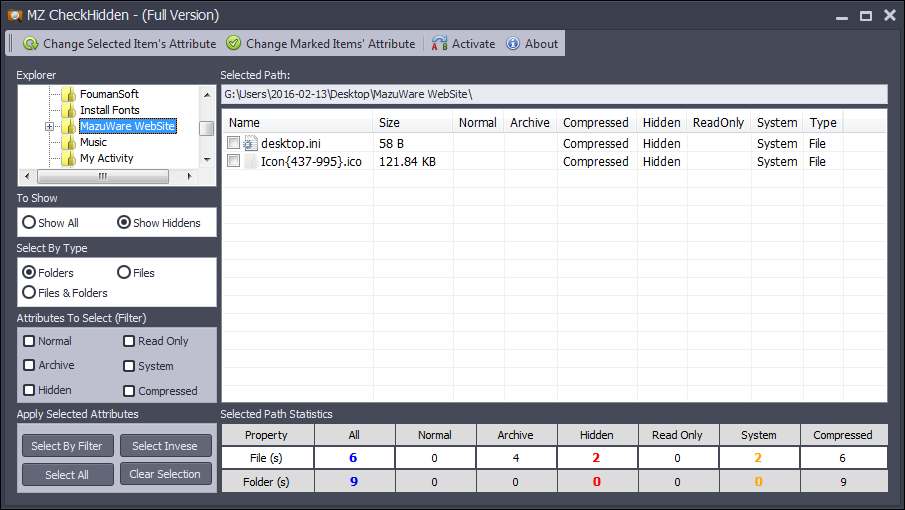
Task: Click the Activate toolbar icon
Action: [440, 44]
